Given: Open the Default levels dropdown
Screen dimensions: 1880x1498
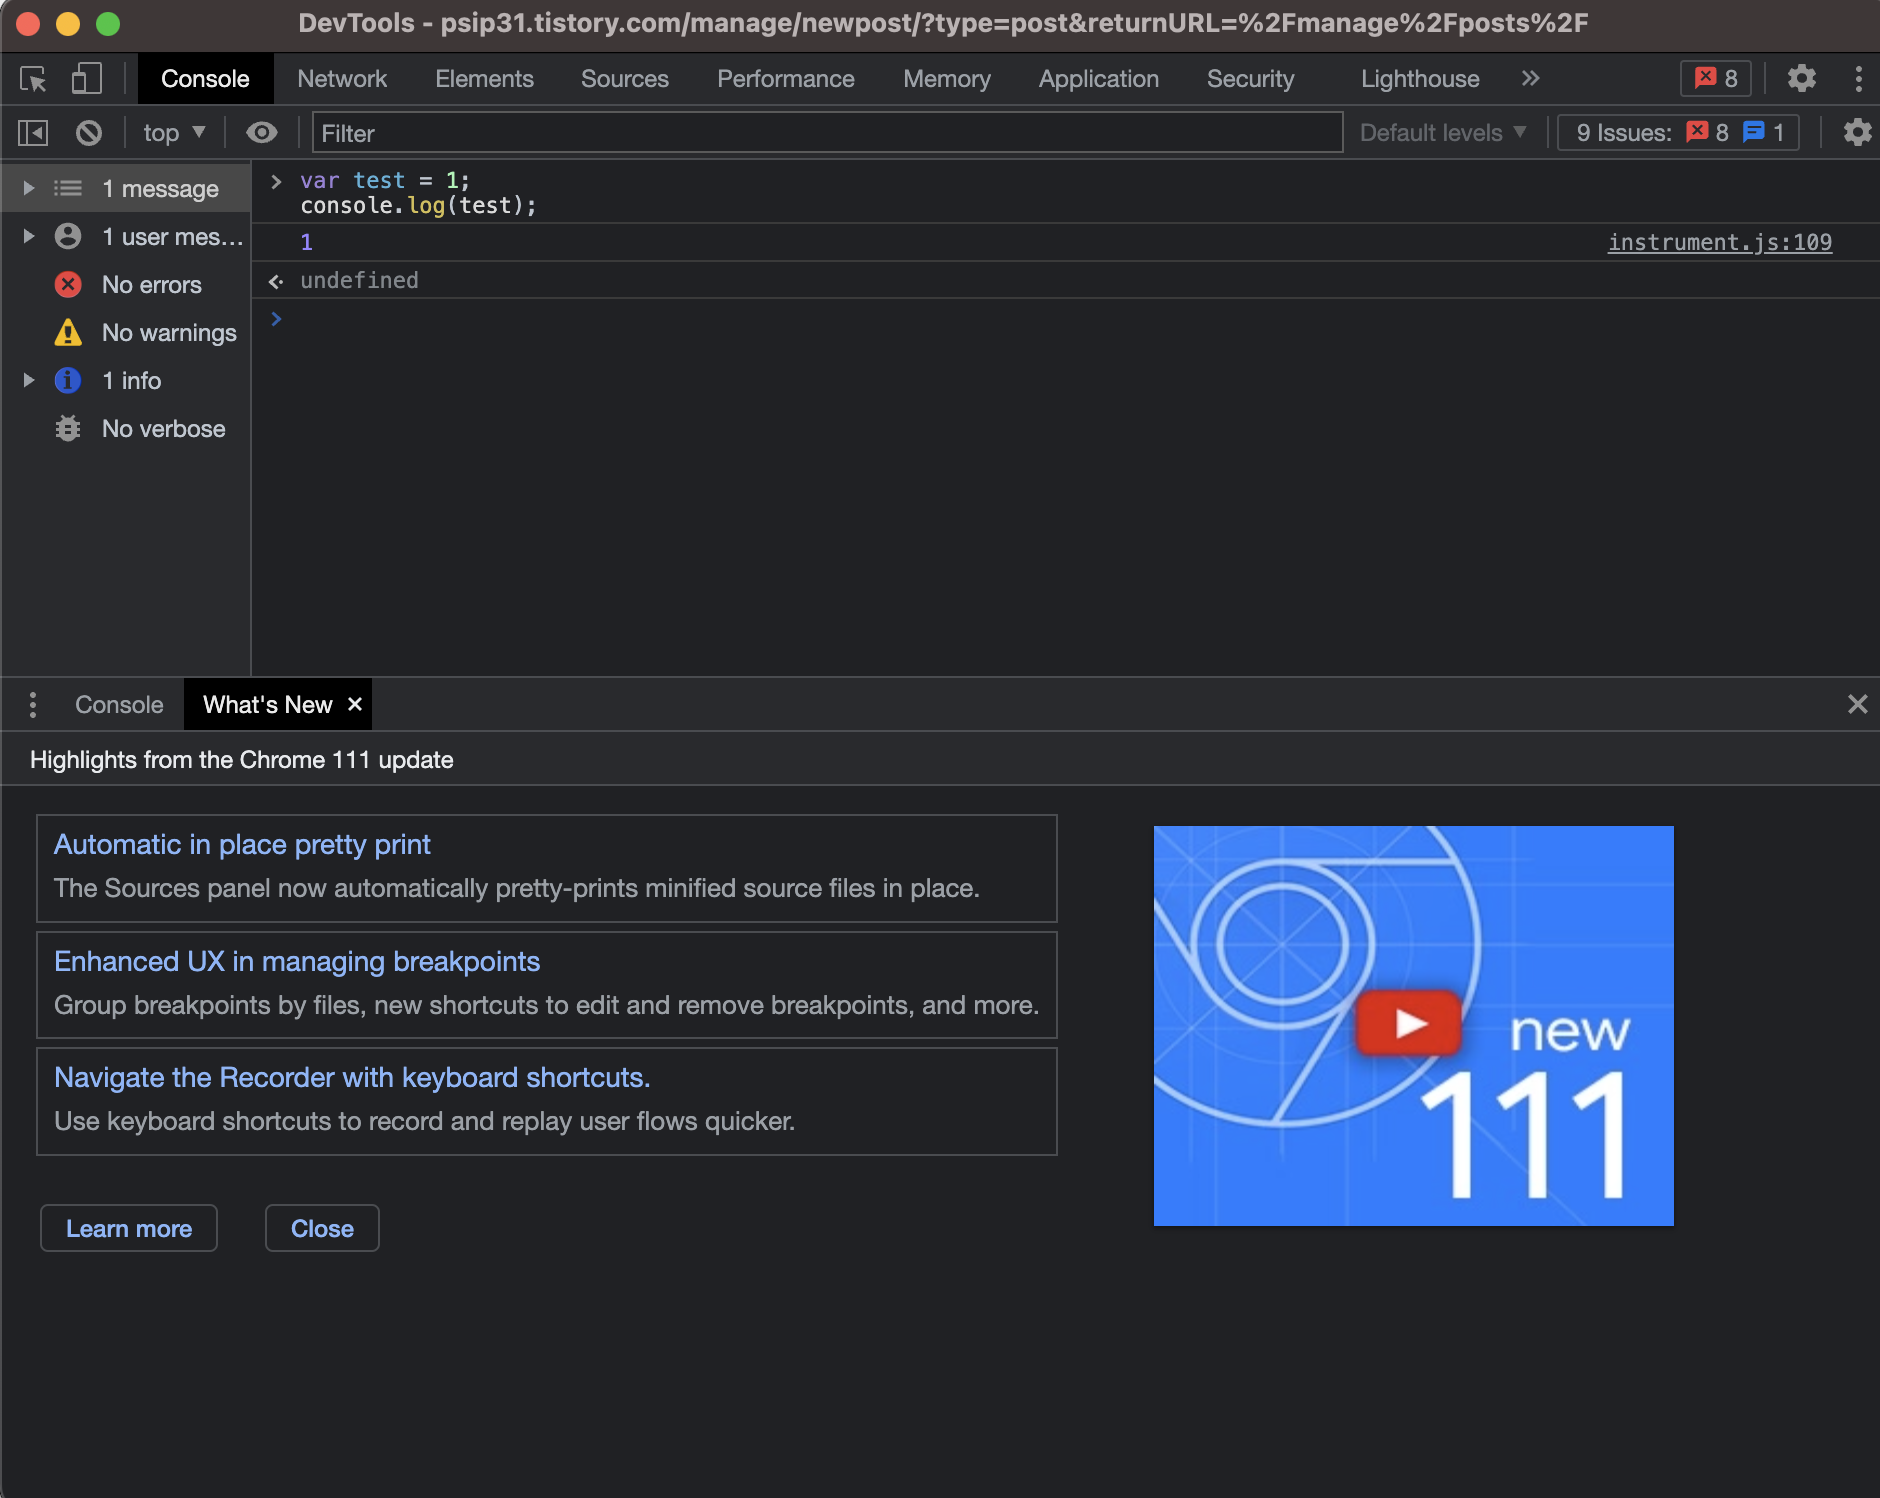Looking at the screenshot, I should pyautogui.click(x=1443, y=133).
